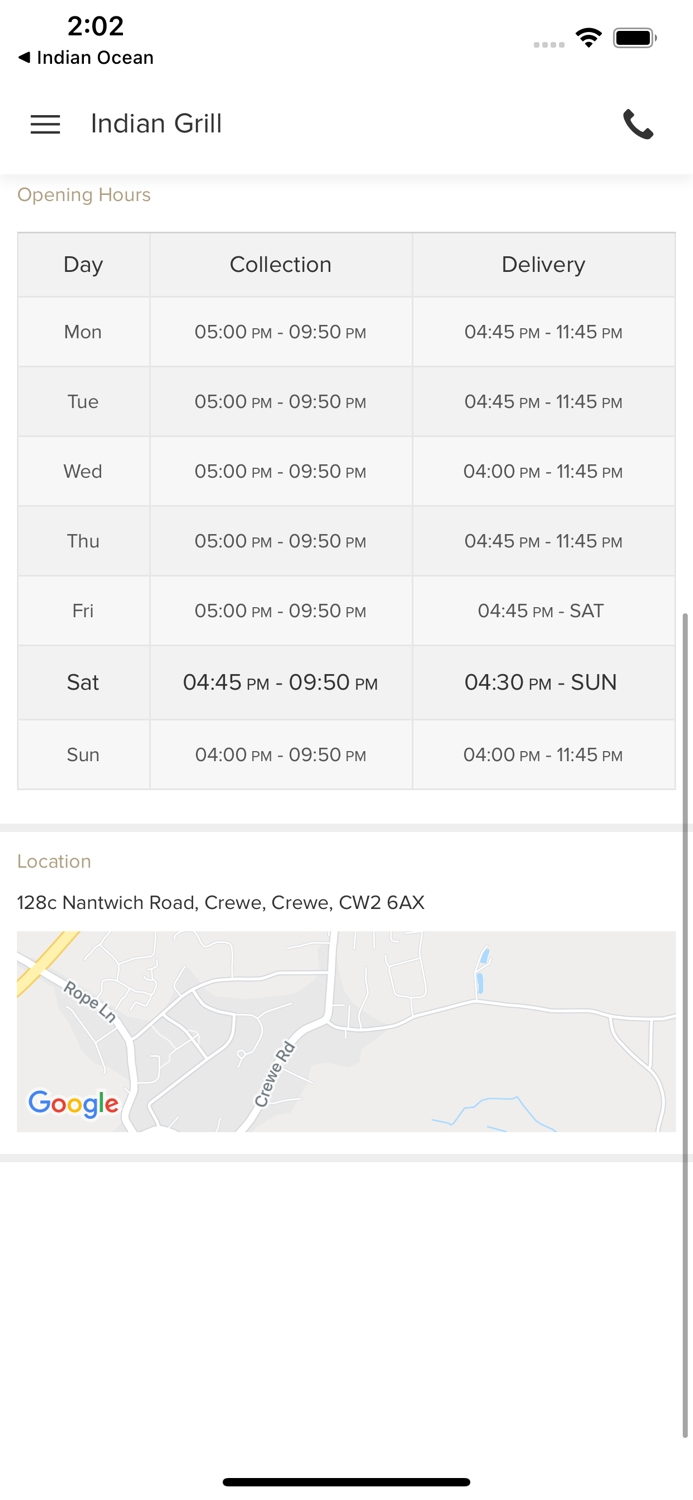
Task: Tap the Wi-Fi status icon
Action: pos(589,38)
